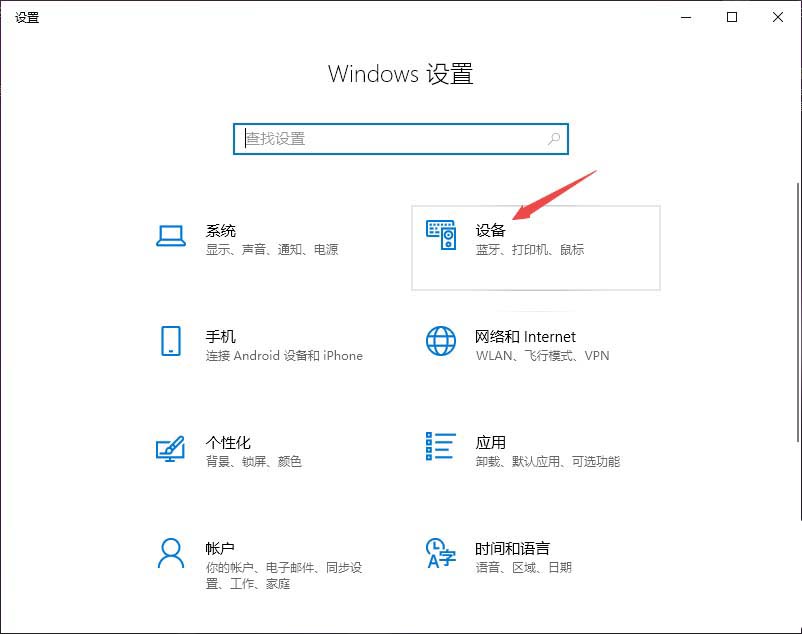The width and height of the screenshot is (802, 634).
Task: Click the 设备 keyboard and speaker icon
Action: point(441,235)
